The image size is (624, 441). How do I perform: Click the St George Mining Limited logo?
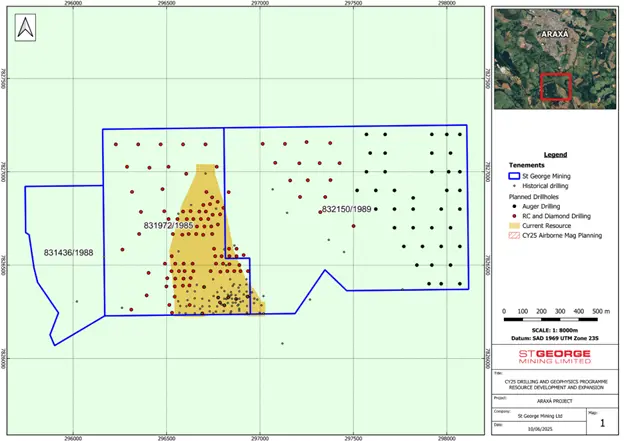555,360
